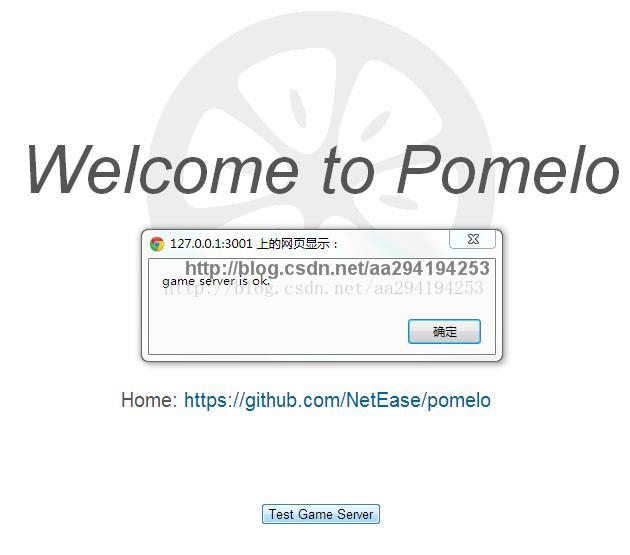630x555 pixels.
Task: Click the empty area inside the alert body
Action: [x=273, y=326]
